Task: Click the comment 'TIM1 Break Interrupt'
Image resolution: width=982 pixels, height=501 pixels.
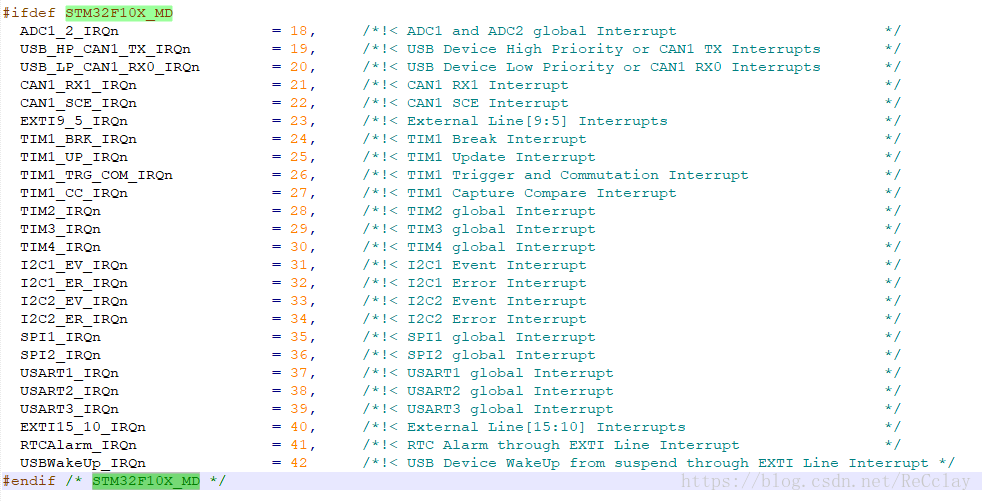Action: (497, 140)
